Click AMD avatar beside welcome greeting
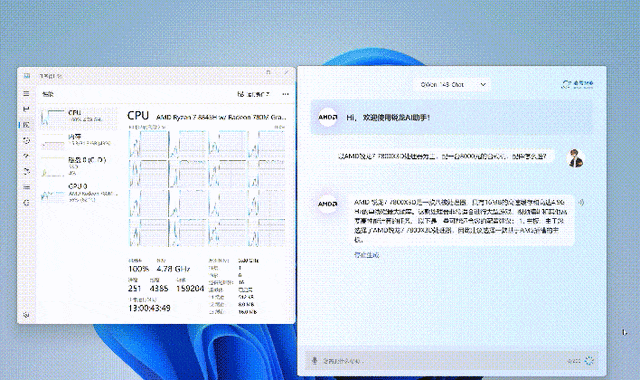The width and height of the screenshot is (640, 380). pos(328,118)
